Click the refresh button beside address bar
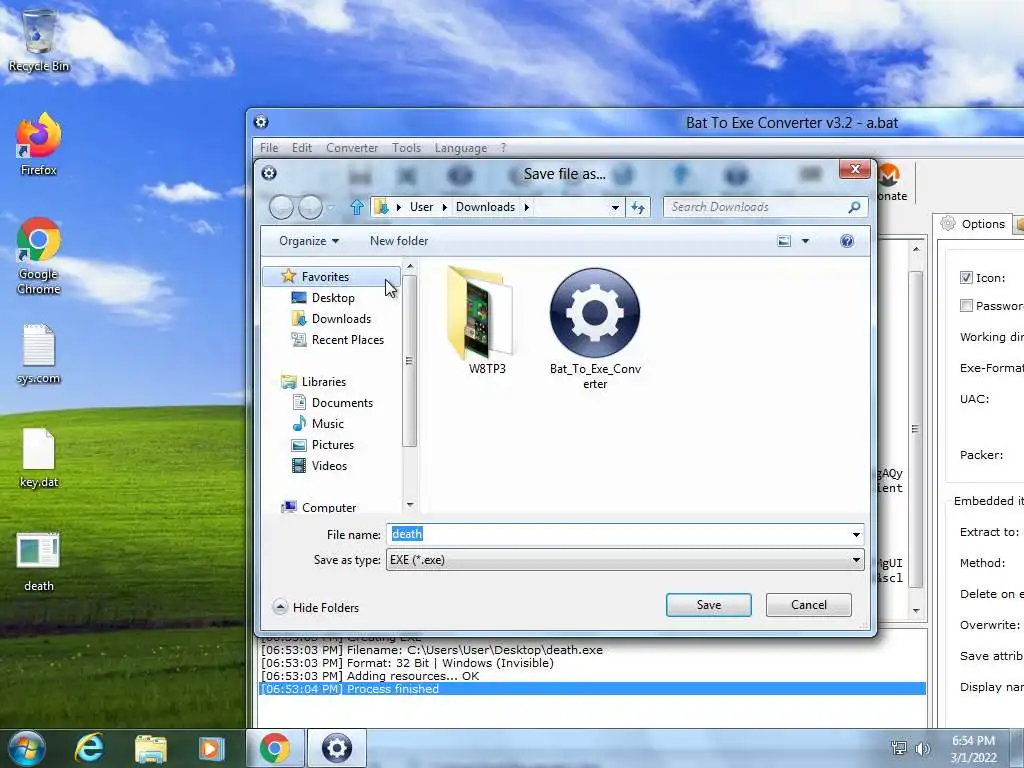1024x768 pixels. (x=638, y=207)
